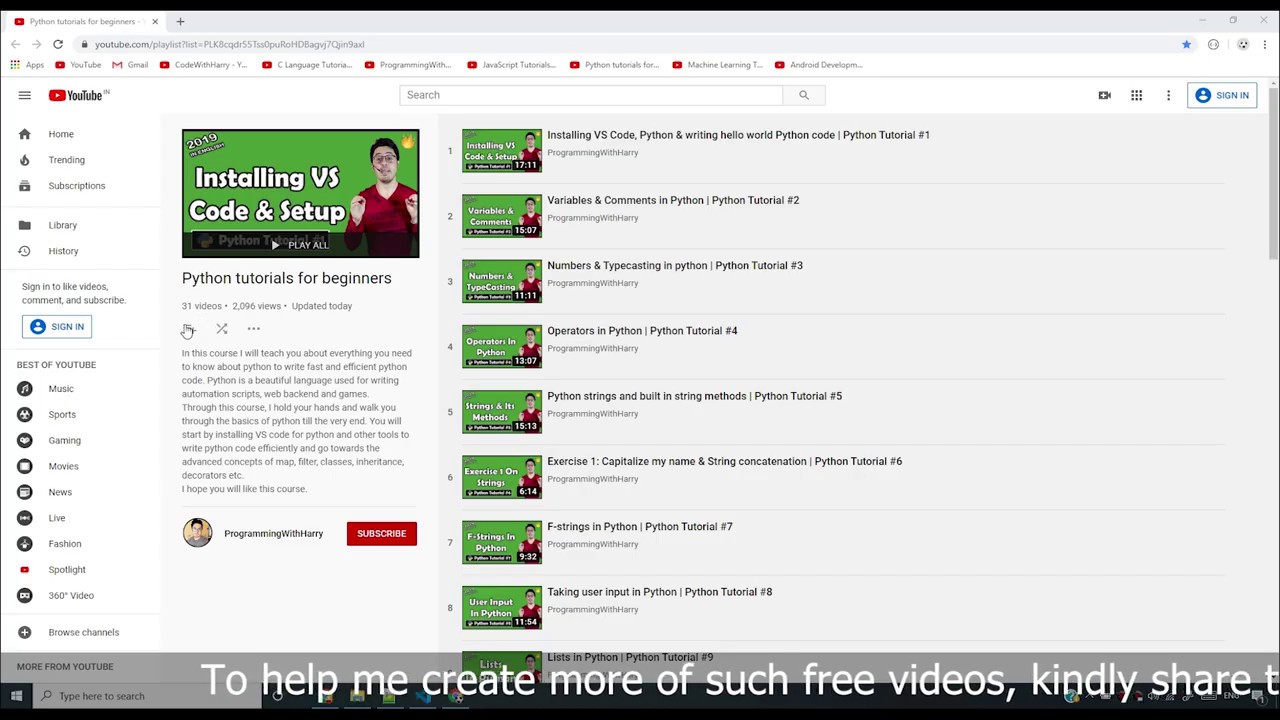Click Browse channels plus icon

coord(24,632)
